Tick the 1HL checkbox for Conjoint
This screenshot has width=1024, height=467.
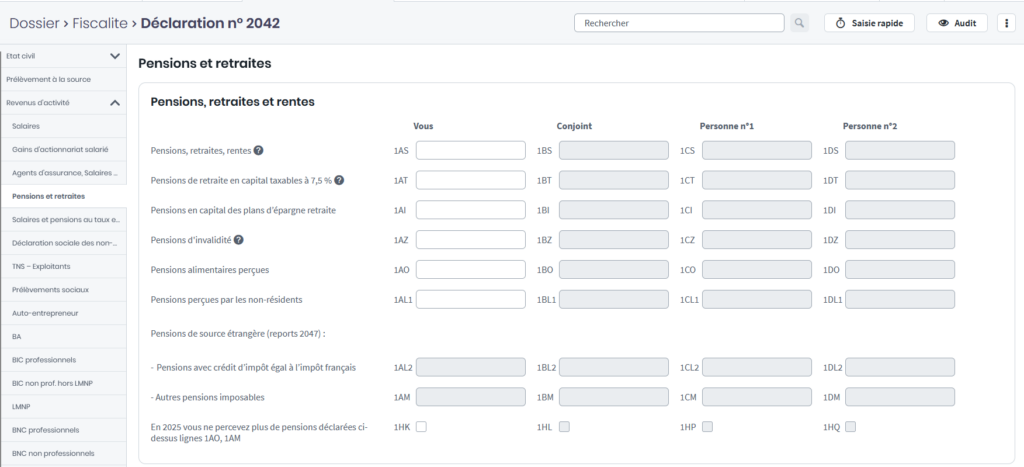click(x=564, y=427)
